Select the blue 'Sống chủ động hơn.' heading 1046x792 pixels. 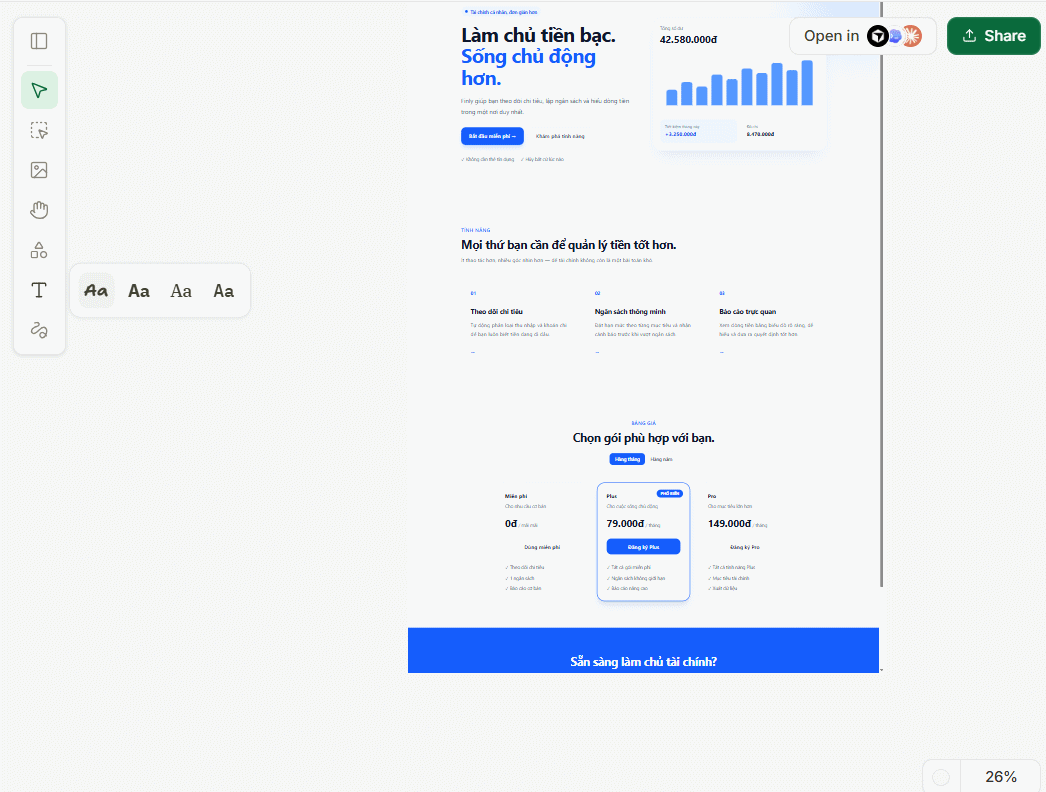click(528, 67)
